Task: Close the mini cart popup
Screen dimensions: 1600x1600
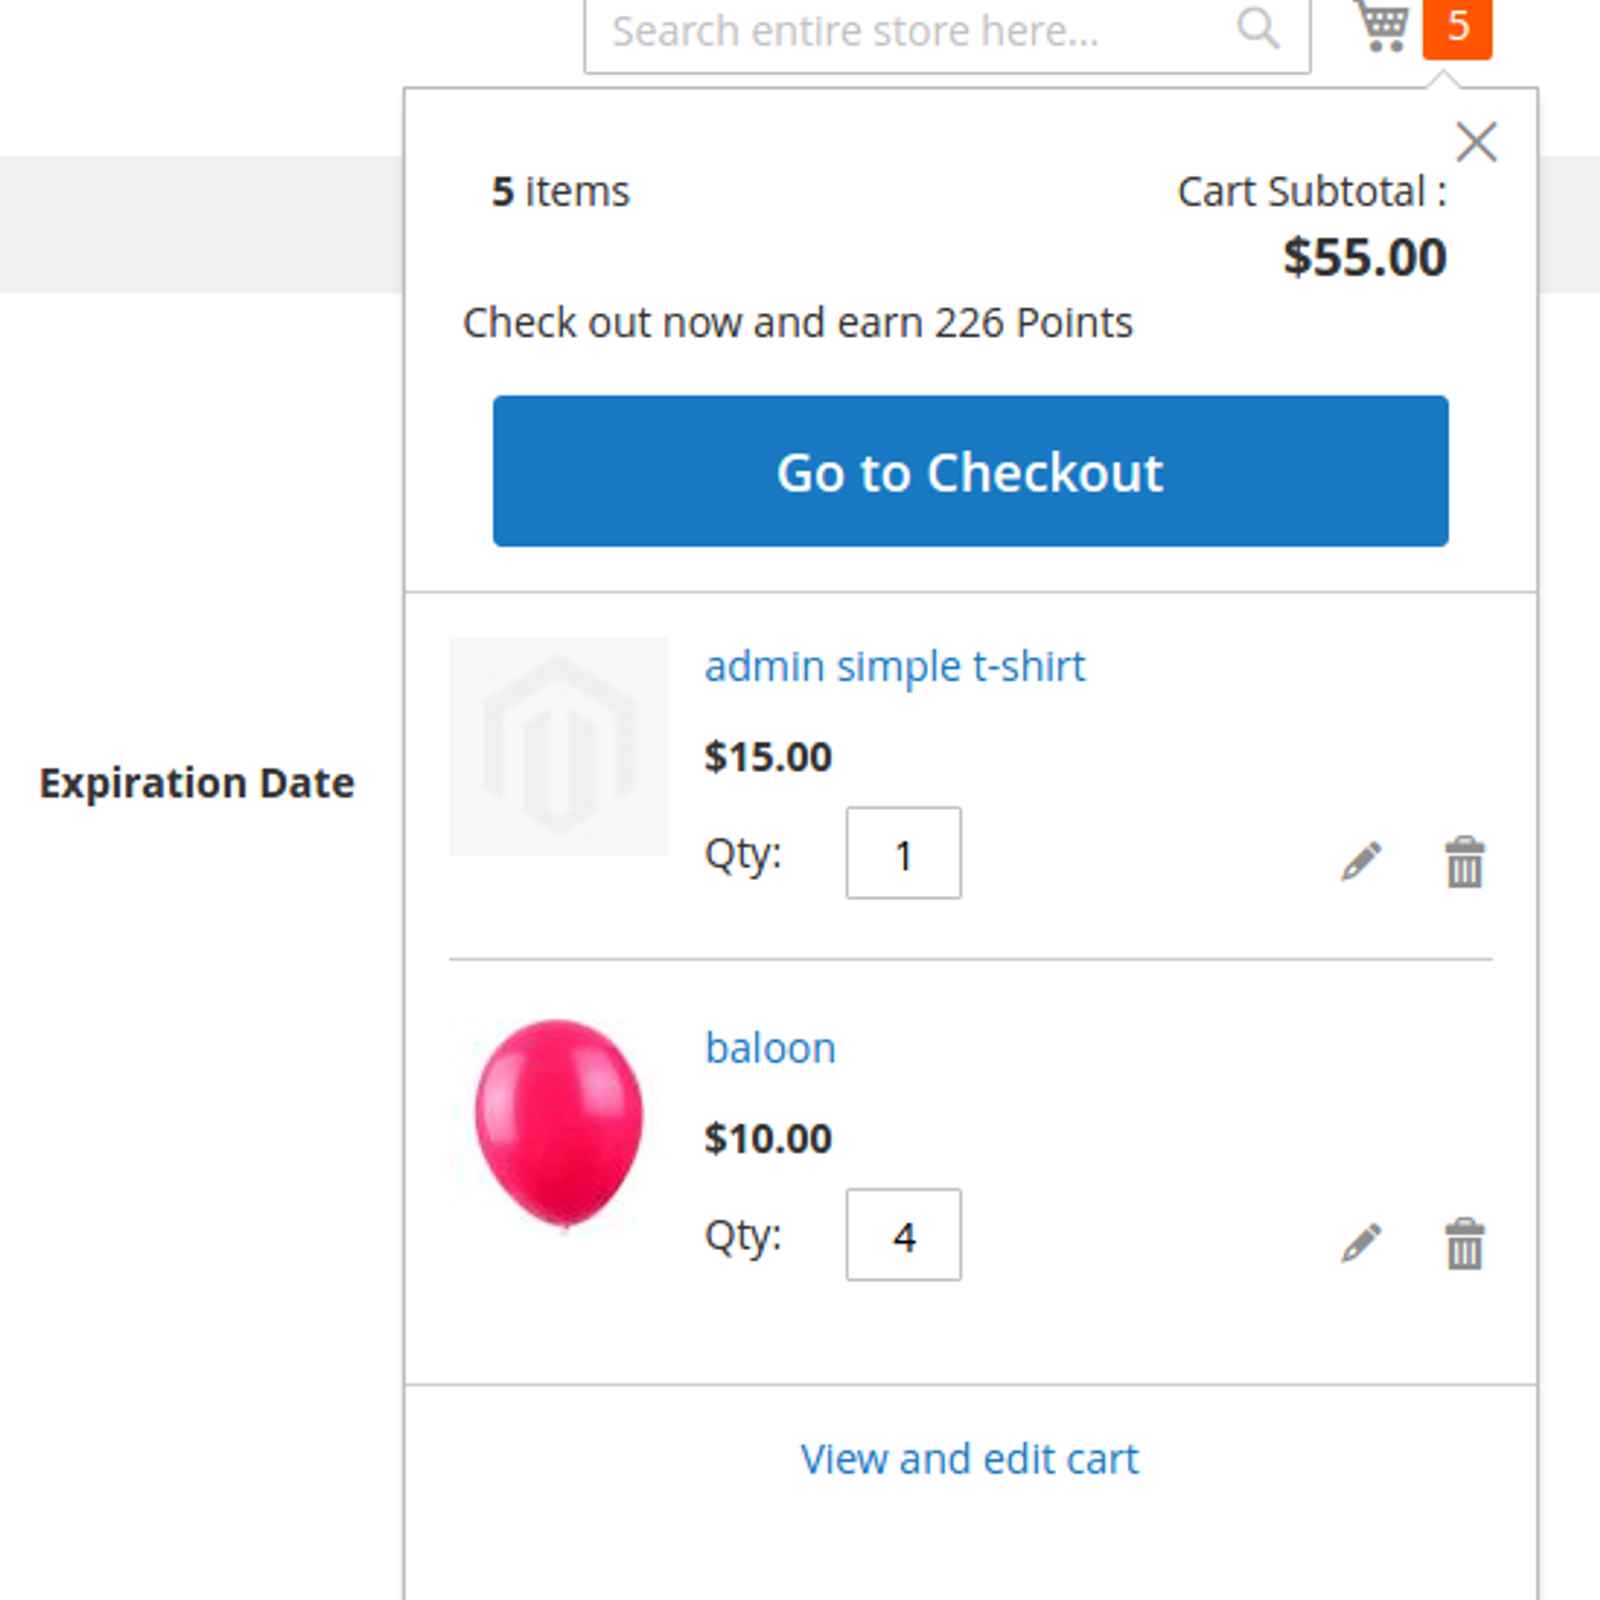Action: [1476, 142]
